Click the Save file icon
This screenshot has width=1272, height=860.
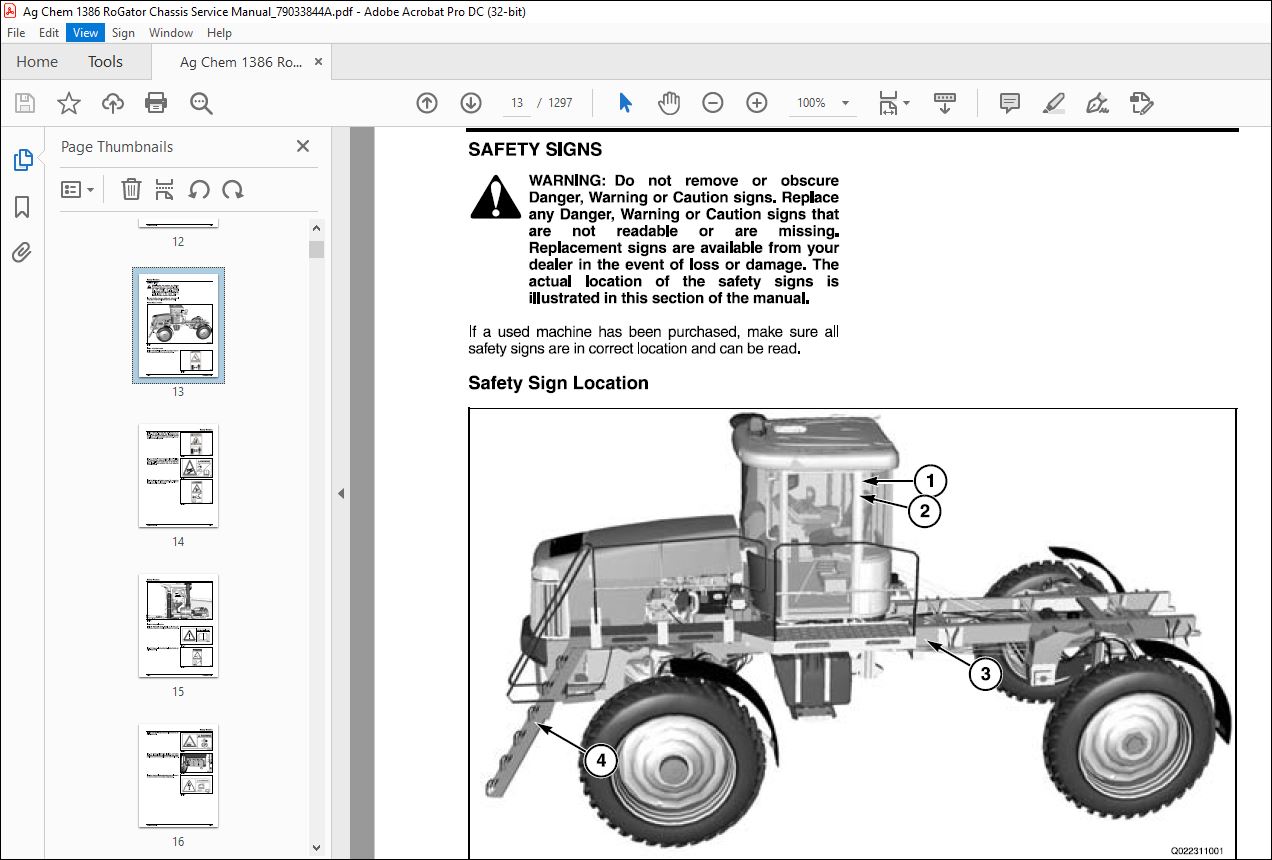click(25, 103)
